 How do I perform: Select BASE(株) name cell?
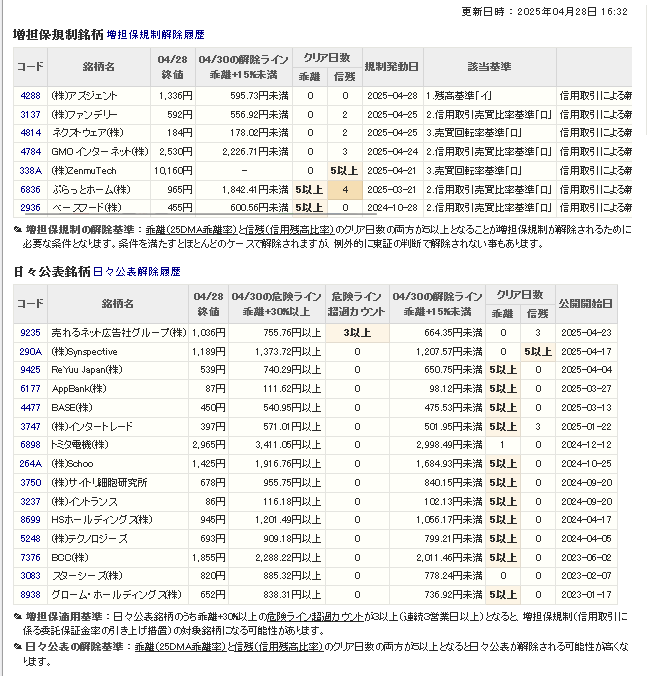point(118,408)
